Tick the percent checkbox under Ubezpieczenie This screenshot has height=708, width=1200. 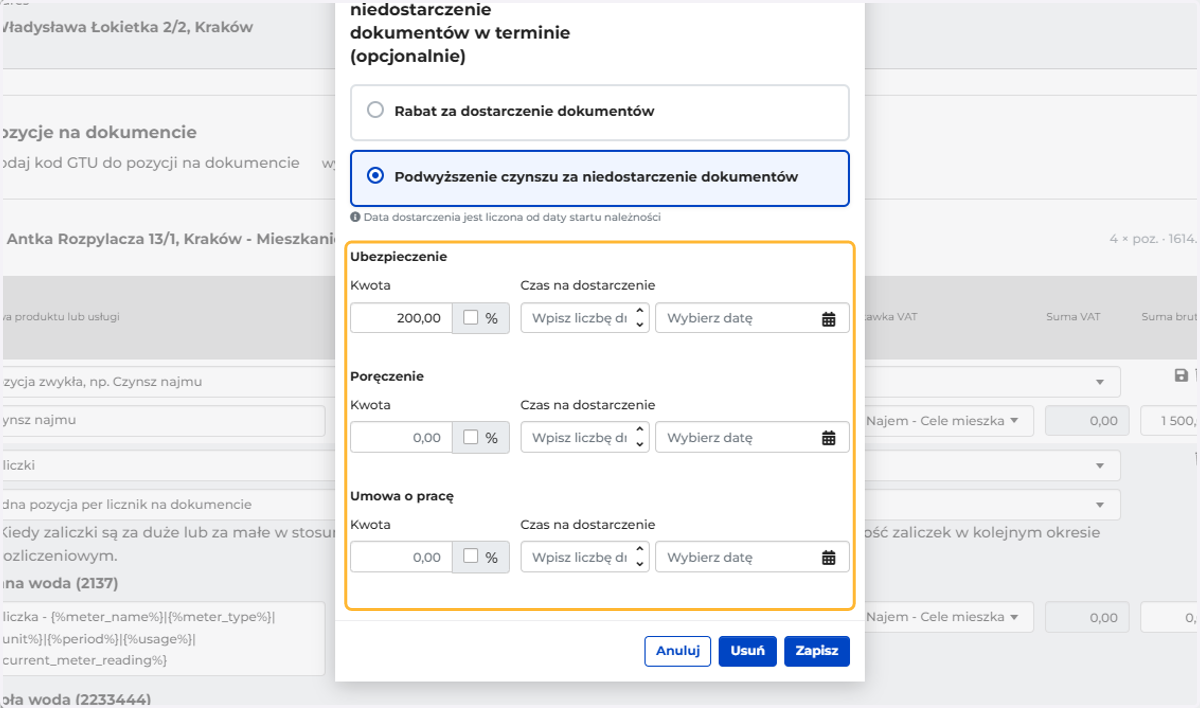click(471, 318)
